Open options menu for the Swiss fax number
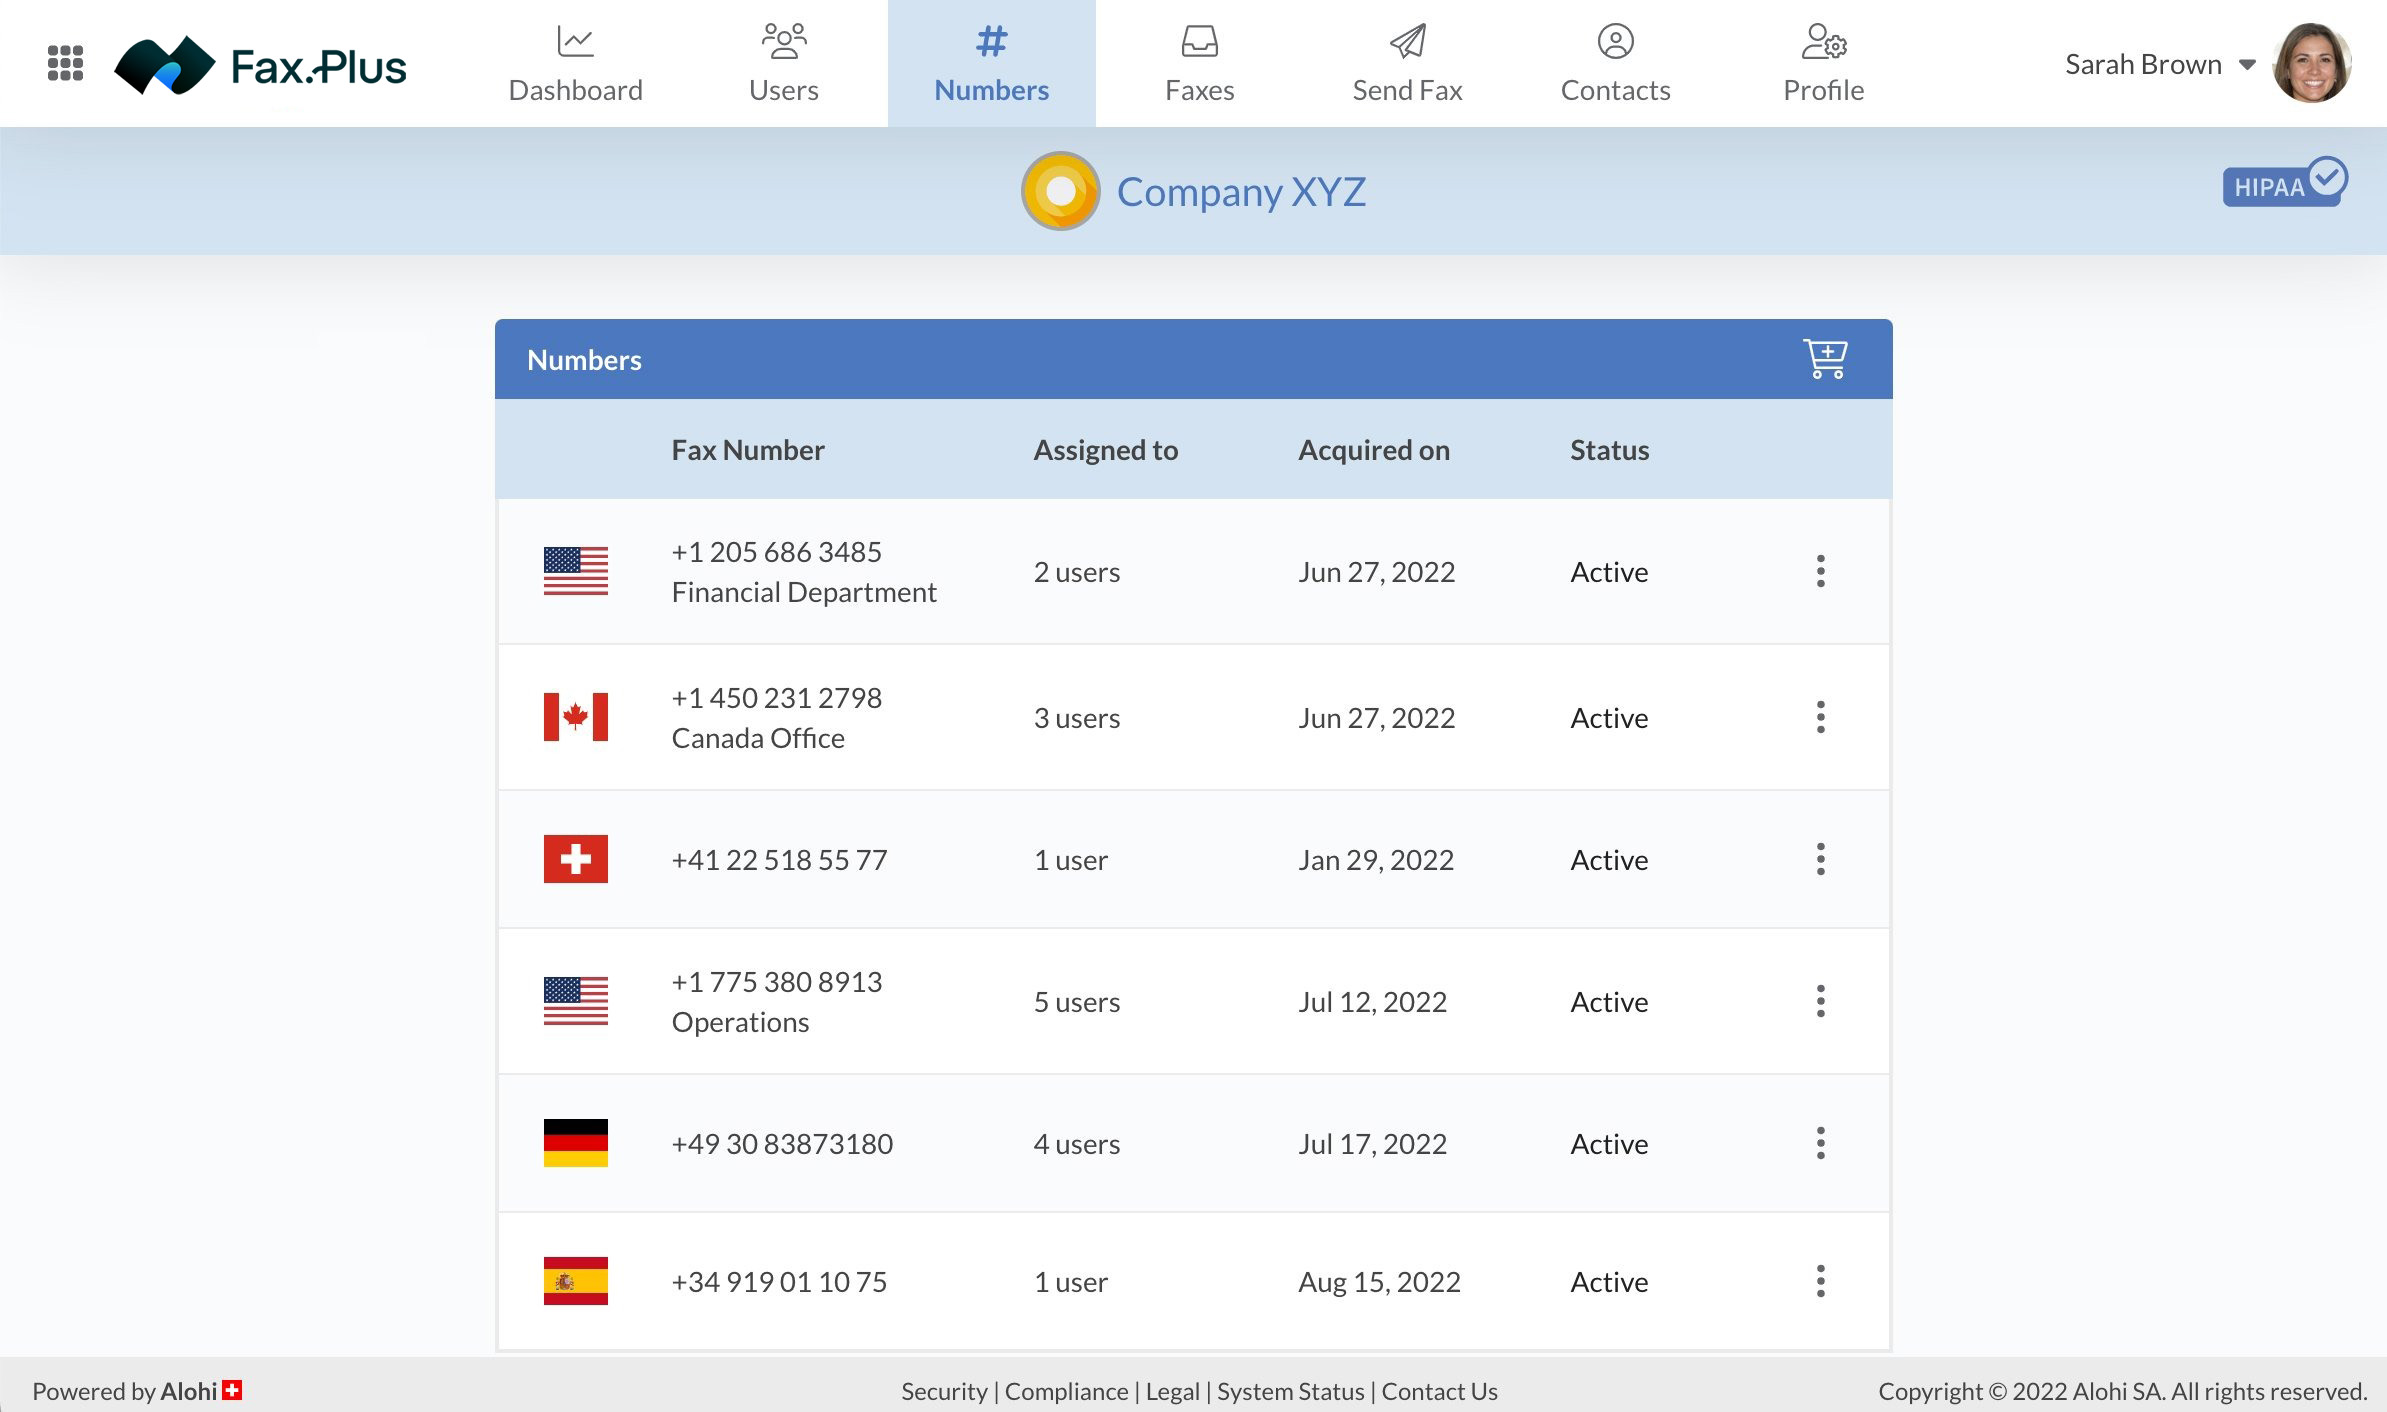Image resolution: width=2387 pixels, height=1412 pixels. tap(1821, 858)
